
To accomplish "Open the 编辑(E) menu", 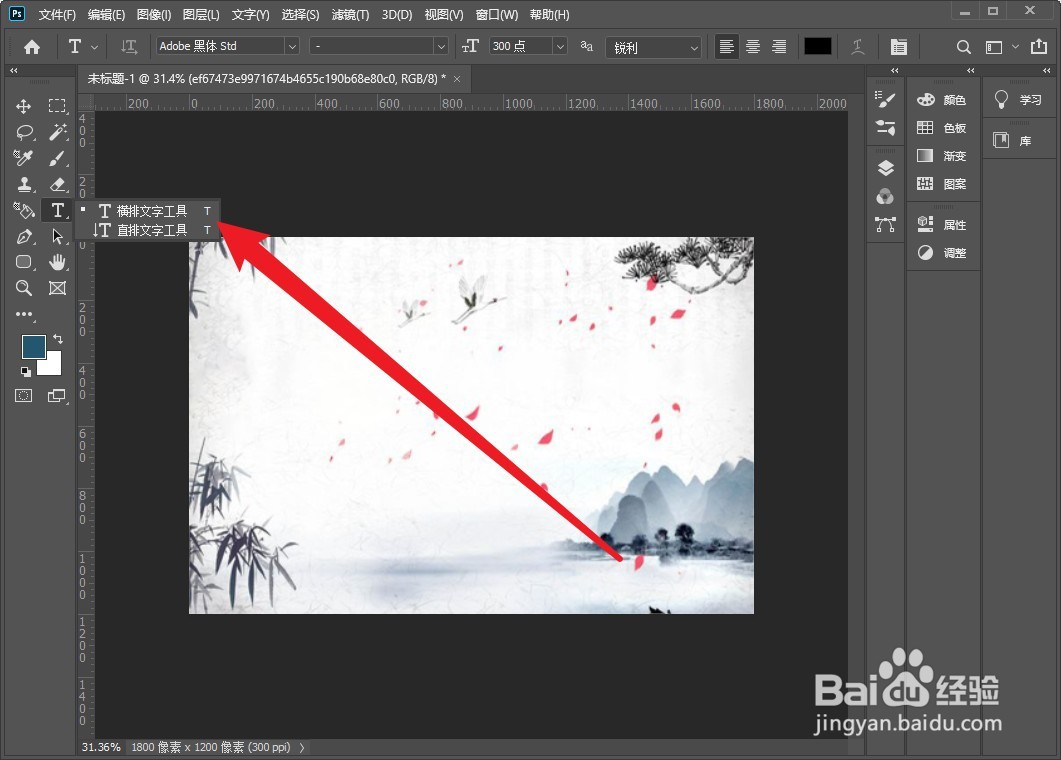I will click(x=106, y=14).
